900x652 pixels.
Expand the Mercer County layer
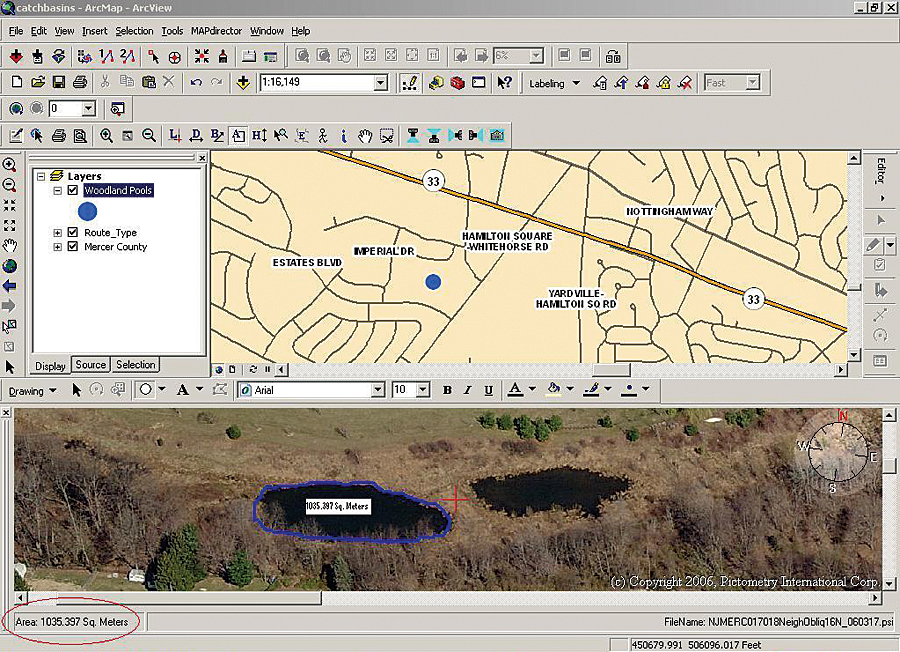[x=57, y=247]
